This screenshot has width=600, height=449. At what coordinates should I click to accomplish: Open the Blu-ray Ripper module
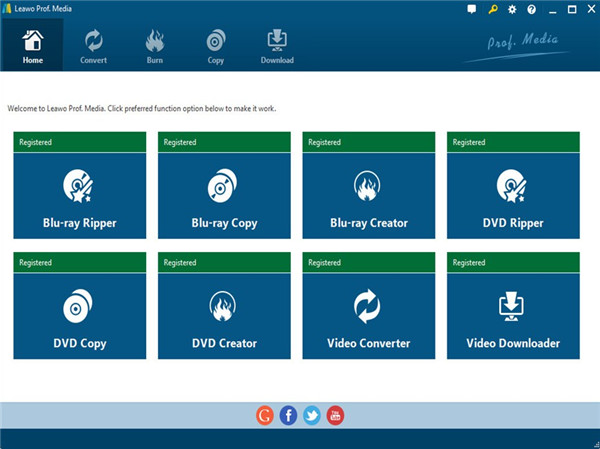click(79, 195)
